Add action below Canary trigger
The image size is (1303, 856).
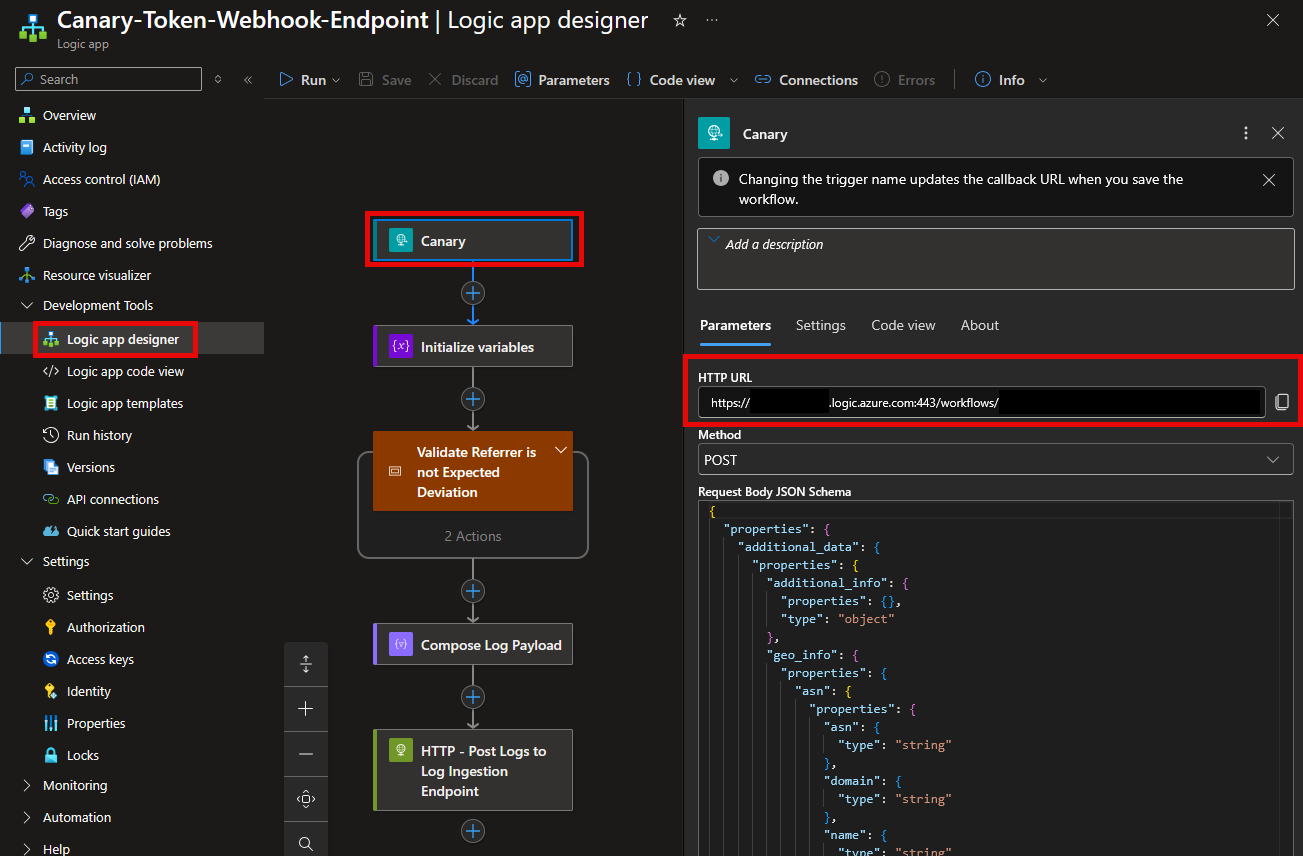tap(473, 293)
